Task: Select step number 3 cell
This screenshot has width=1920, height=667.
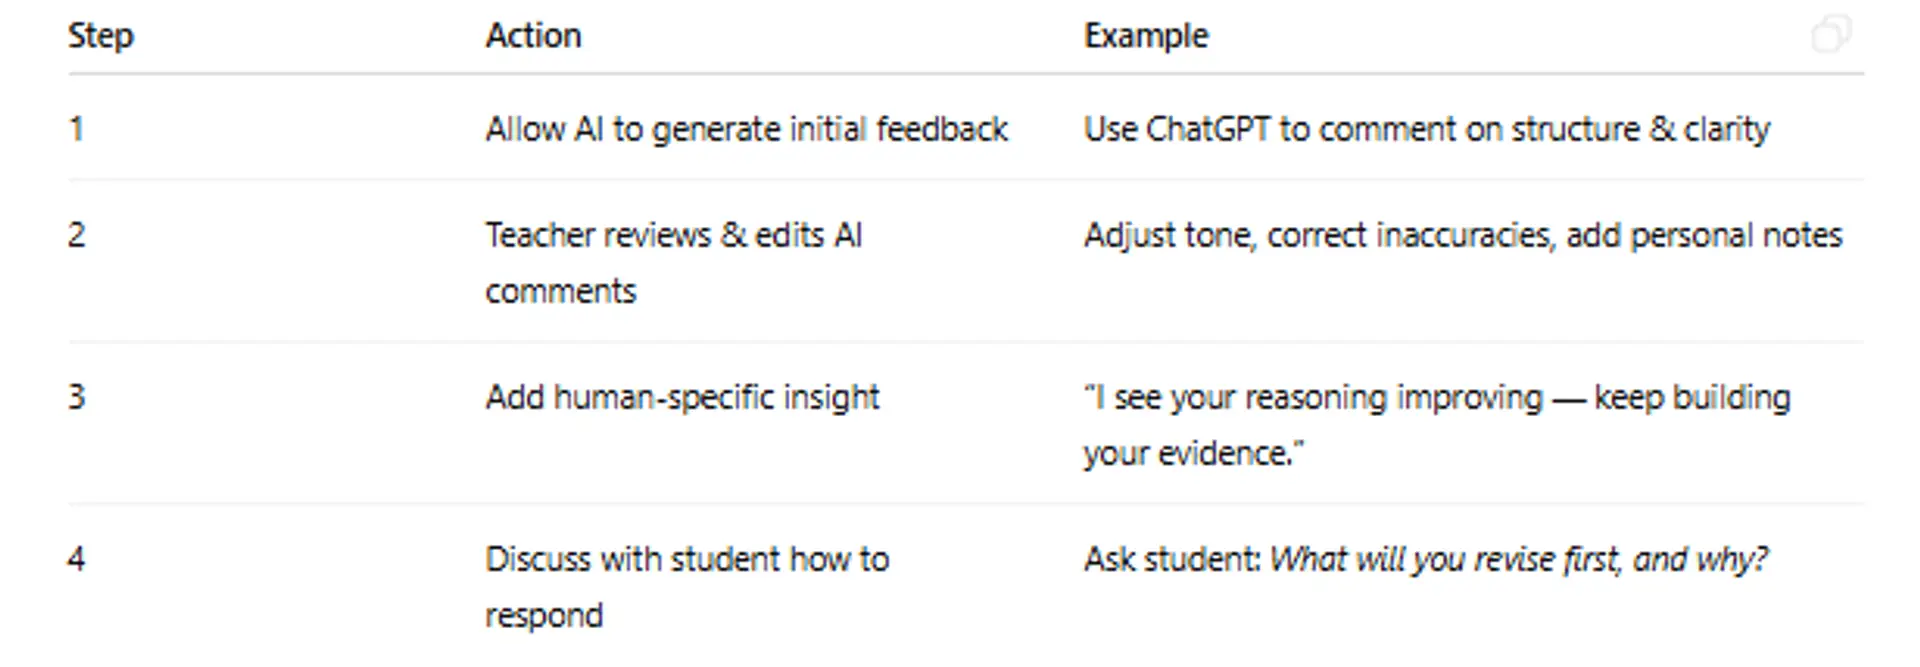Action: coord(77,397)
